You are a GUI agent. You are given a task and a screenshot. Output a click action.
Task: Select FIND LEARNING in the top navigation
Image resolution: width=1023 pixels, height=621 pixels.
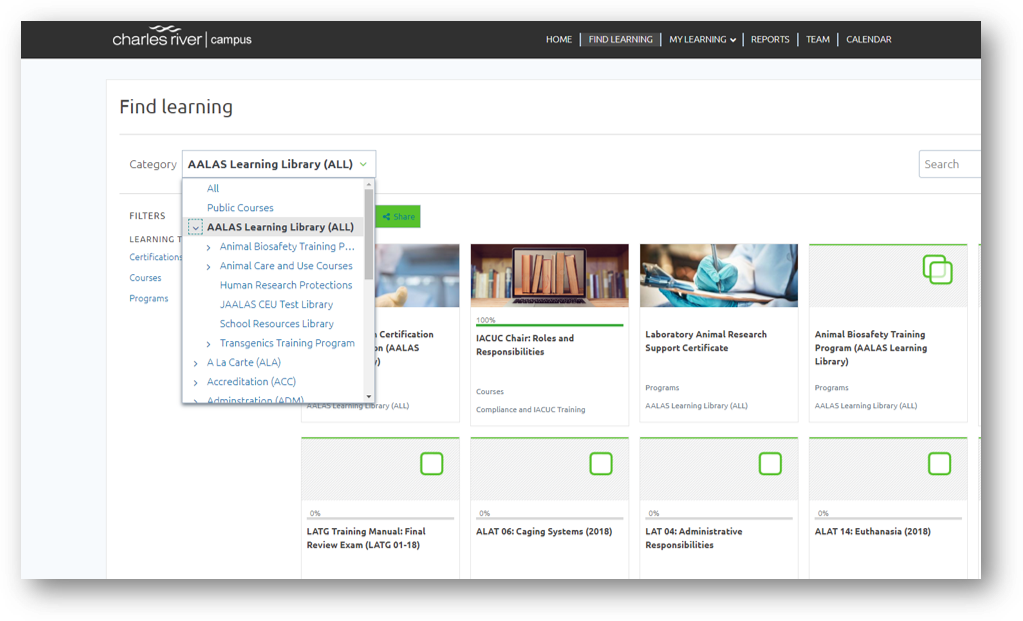pos(620,39)
